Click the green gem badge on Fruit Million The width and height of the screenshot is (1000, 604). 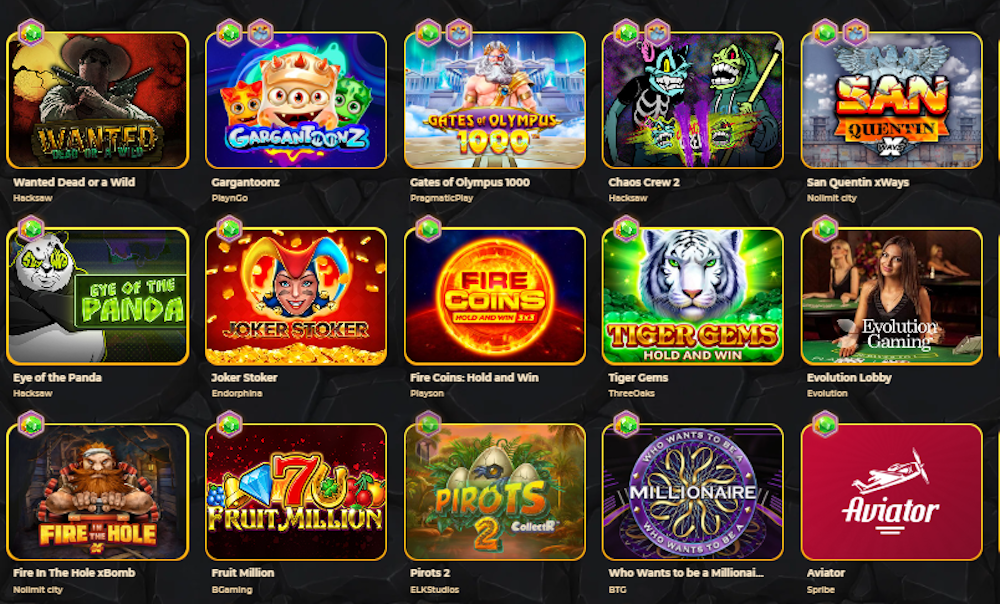pos(229,424)
